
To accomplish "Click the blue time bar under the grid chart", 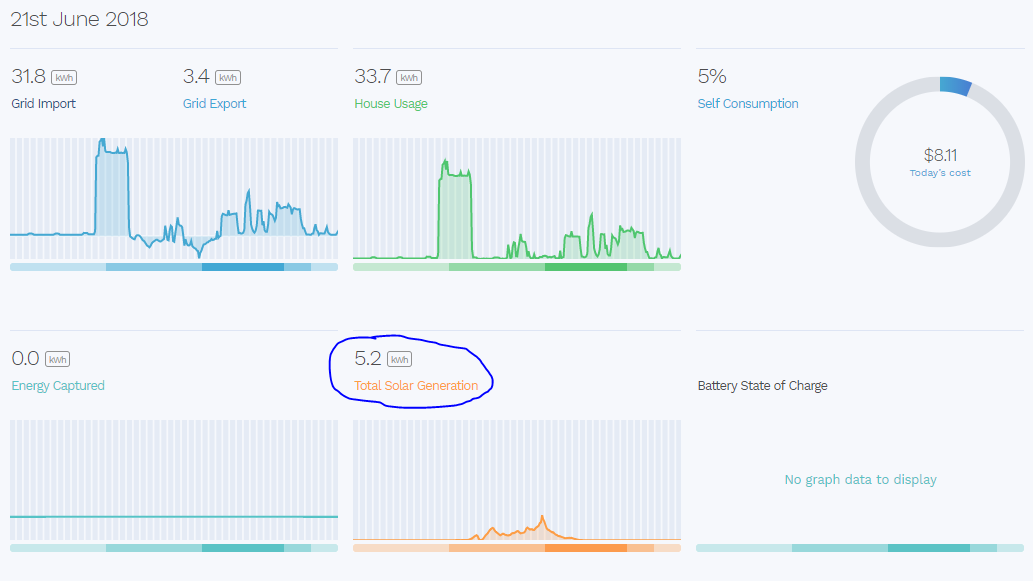I will coord(174,267).
